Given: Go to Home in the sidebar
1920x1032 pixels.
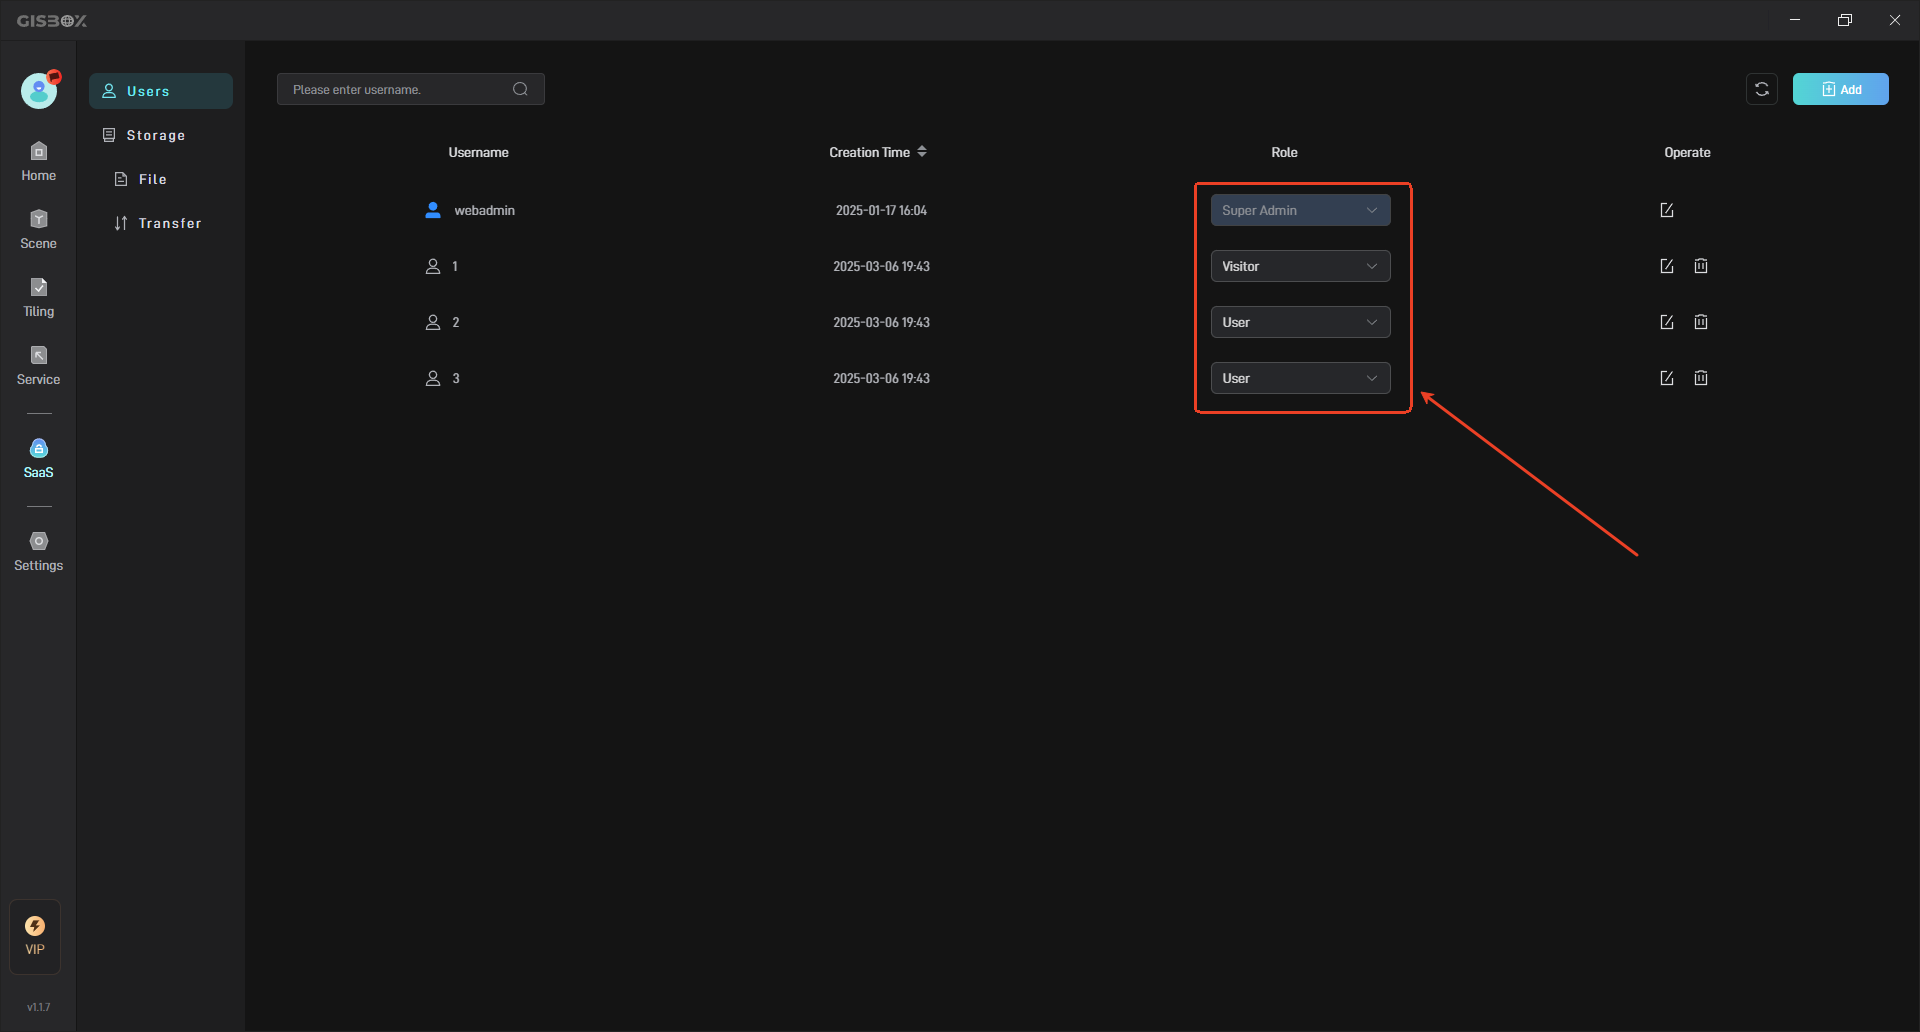Looking at the screenshot, I should 38,162.
